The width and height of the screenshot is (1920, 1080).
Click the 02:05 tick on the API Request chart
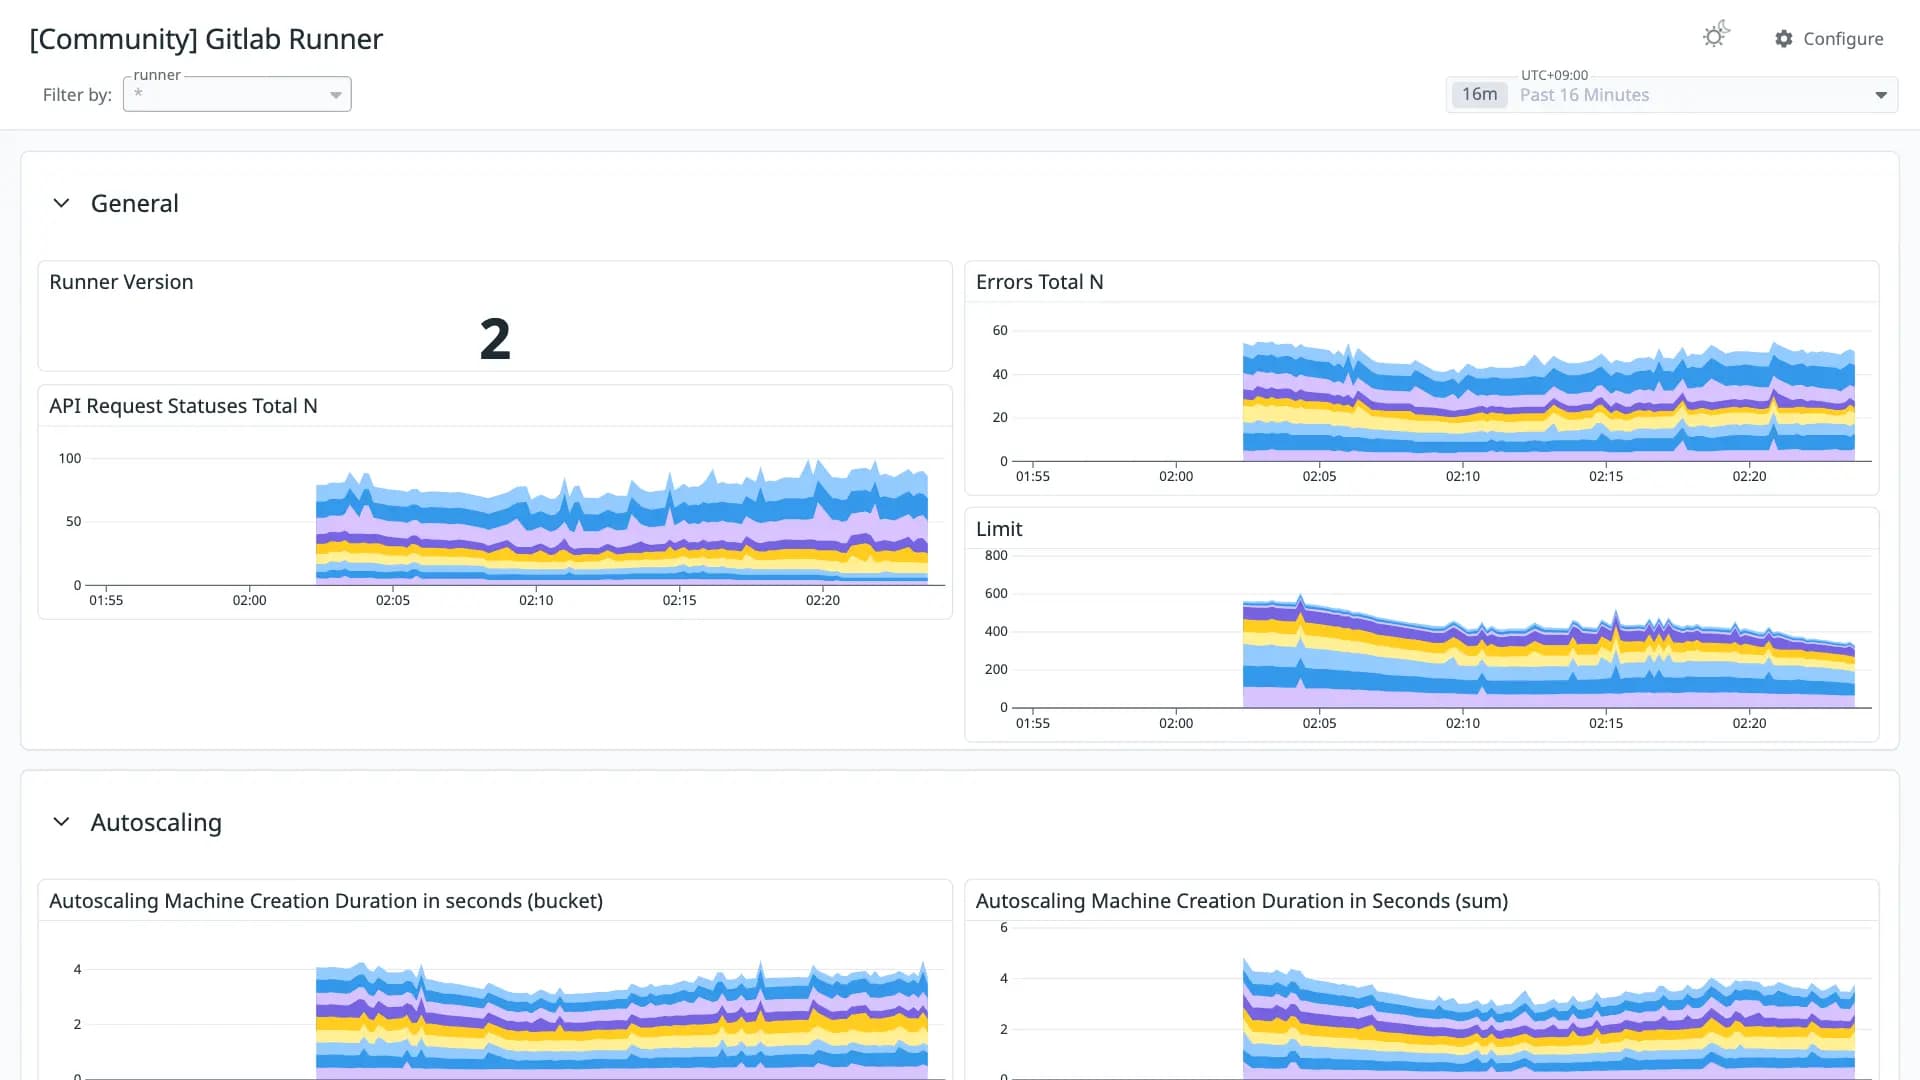tap(393, 601)
